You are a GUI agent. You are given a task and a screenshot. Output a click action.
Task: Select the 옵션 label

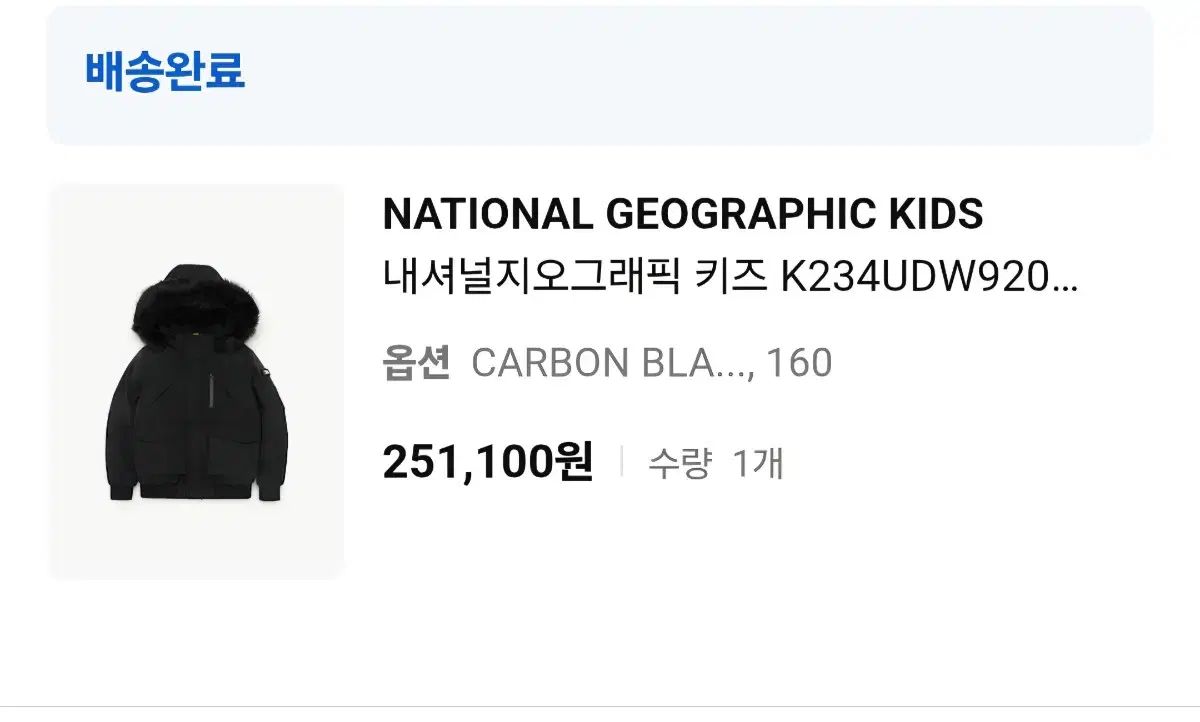coord(416,363)
